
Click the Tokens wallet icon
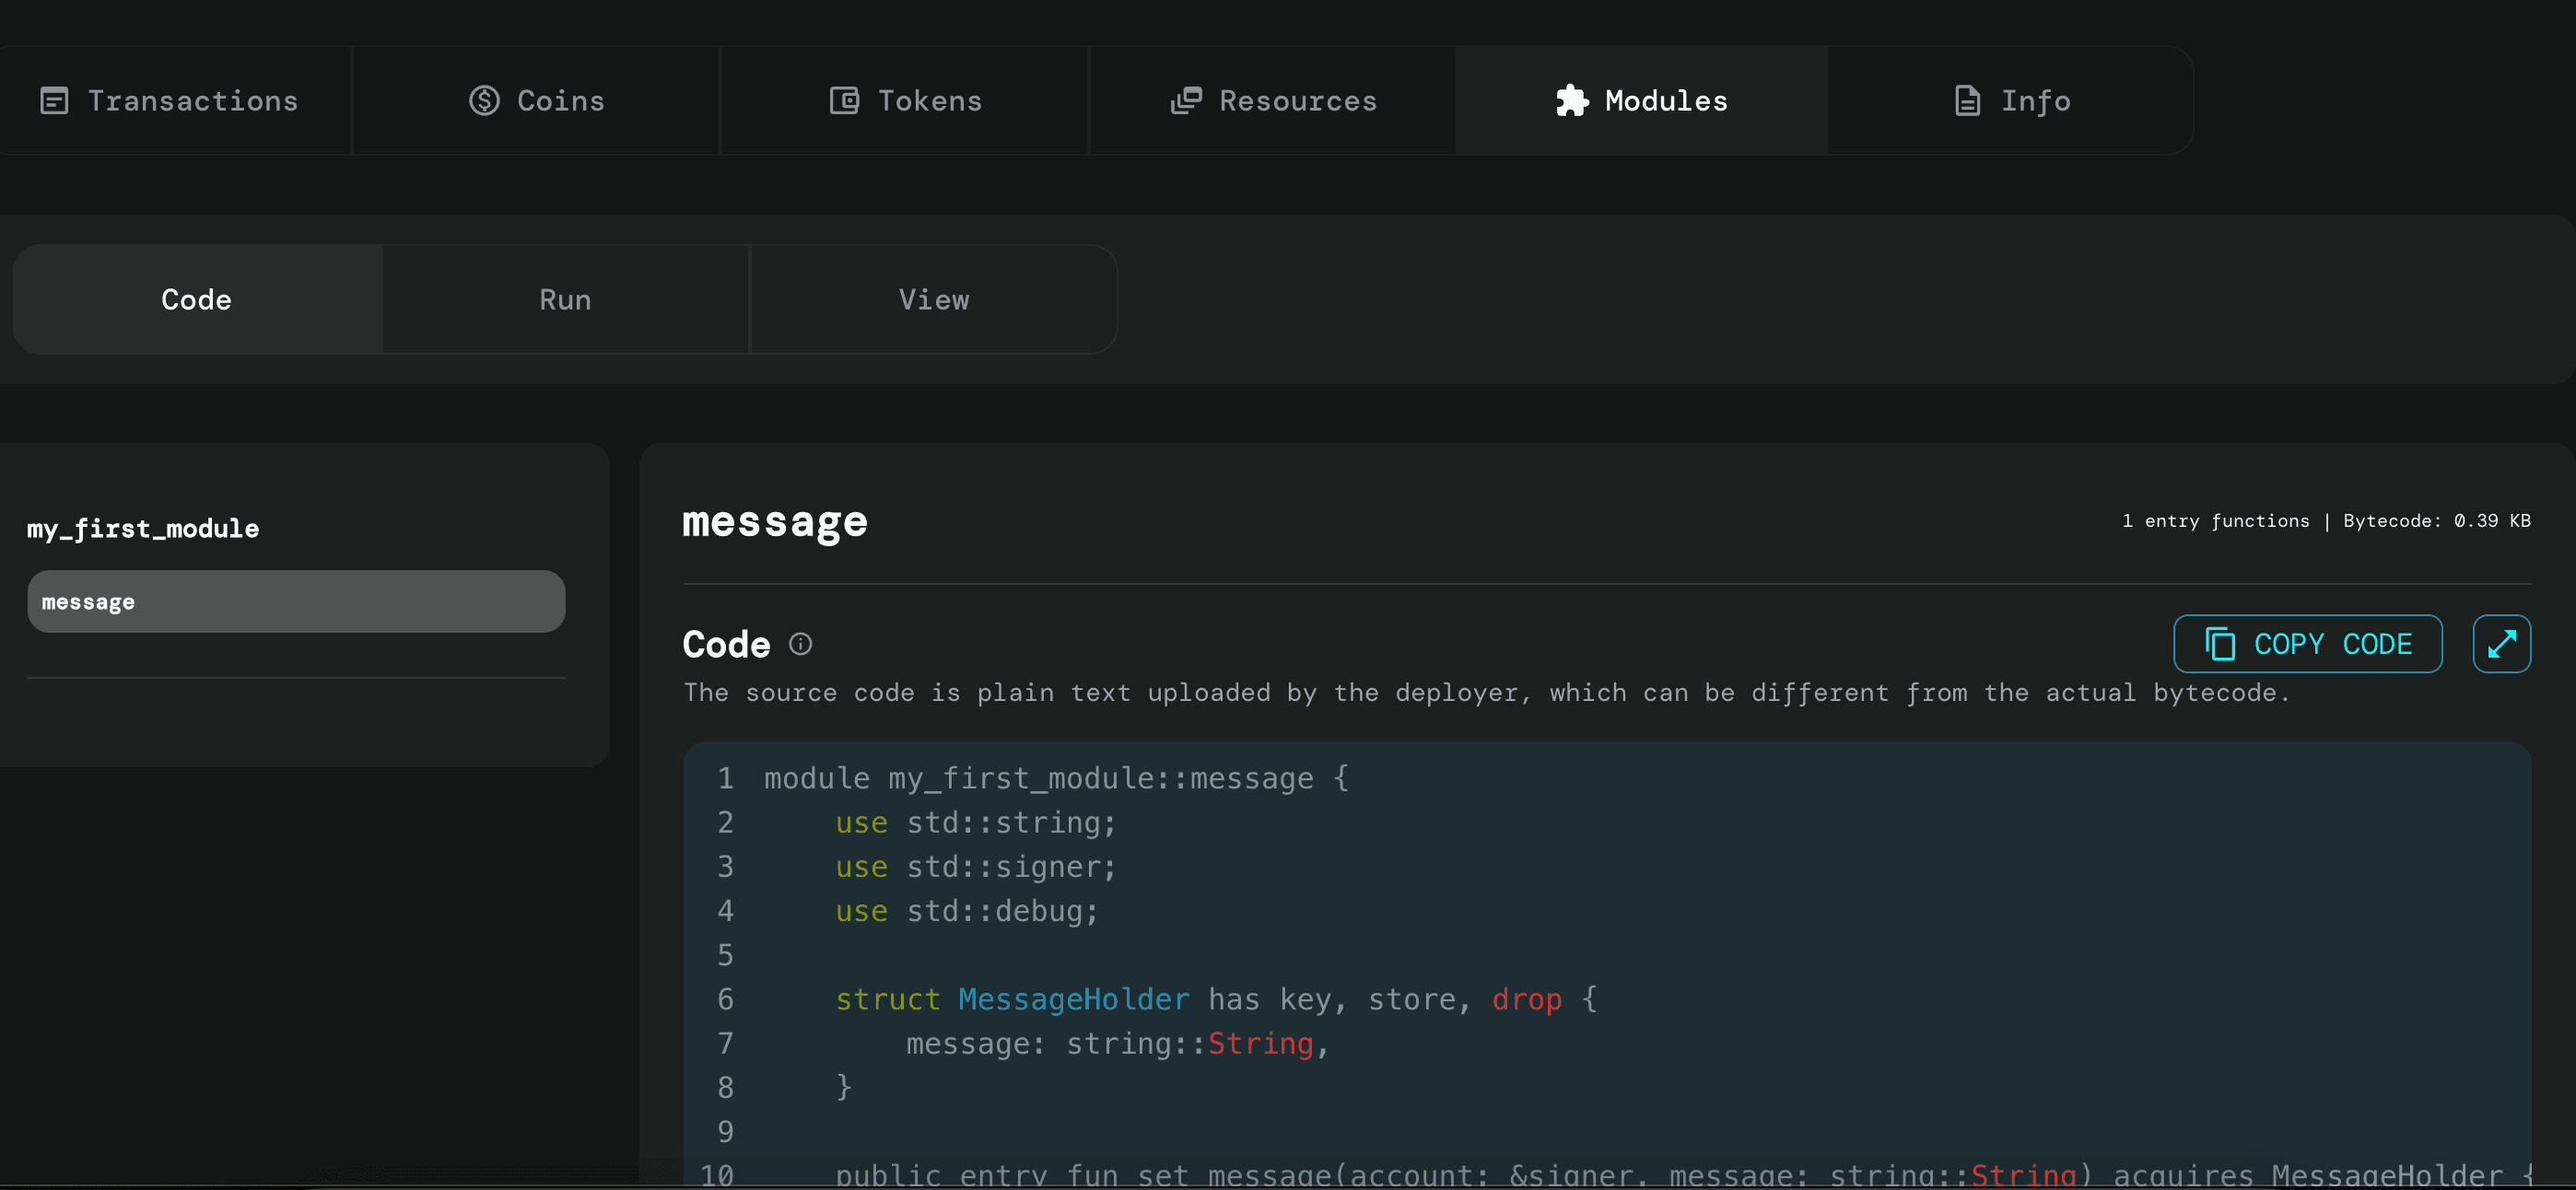(844, 101)
